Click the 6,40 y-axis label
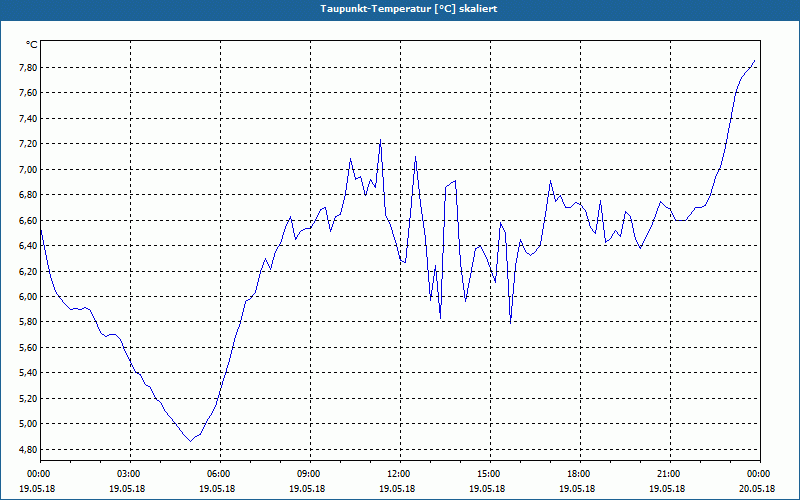Viewport: 800px width, 500px height. click(x=28, y=246)
